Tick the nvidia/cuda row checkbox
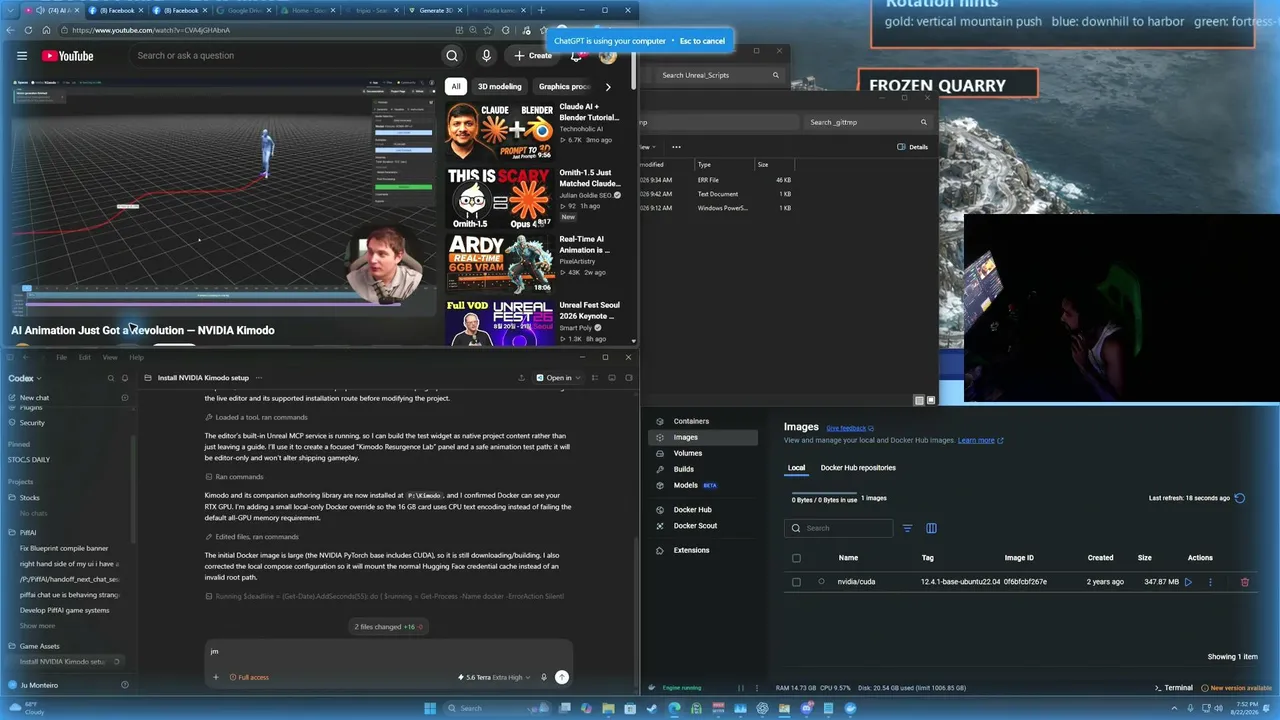This screenshot has height=720, width=1280. pyautogui.click(x=796, y=582)
